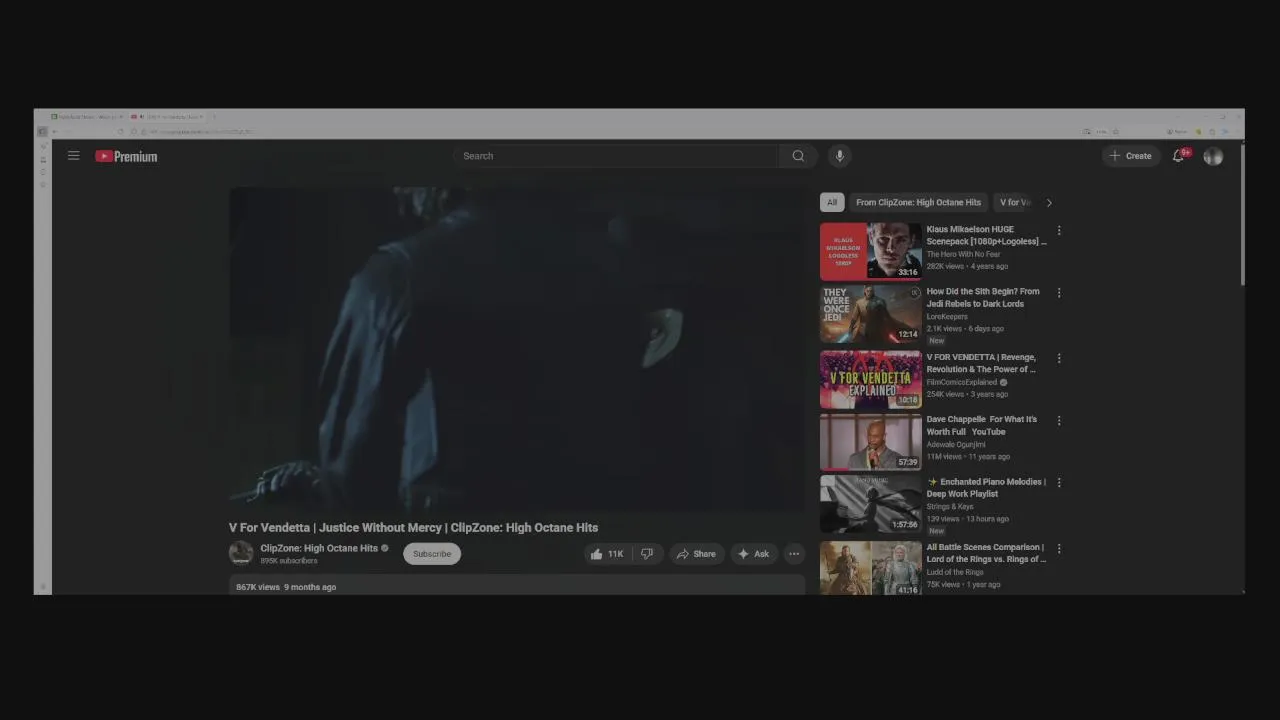Open How Did the Sith Begin thumbnail
The width and height of the screenshot is (1280, 720).
[x=871, y=314]
